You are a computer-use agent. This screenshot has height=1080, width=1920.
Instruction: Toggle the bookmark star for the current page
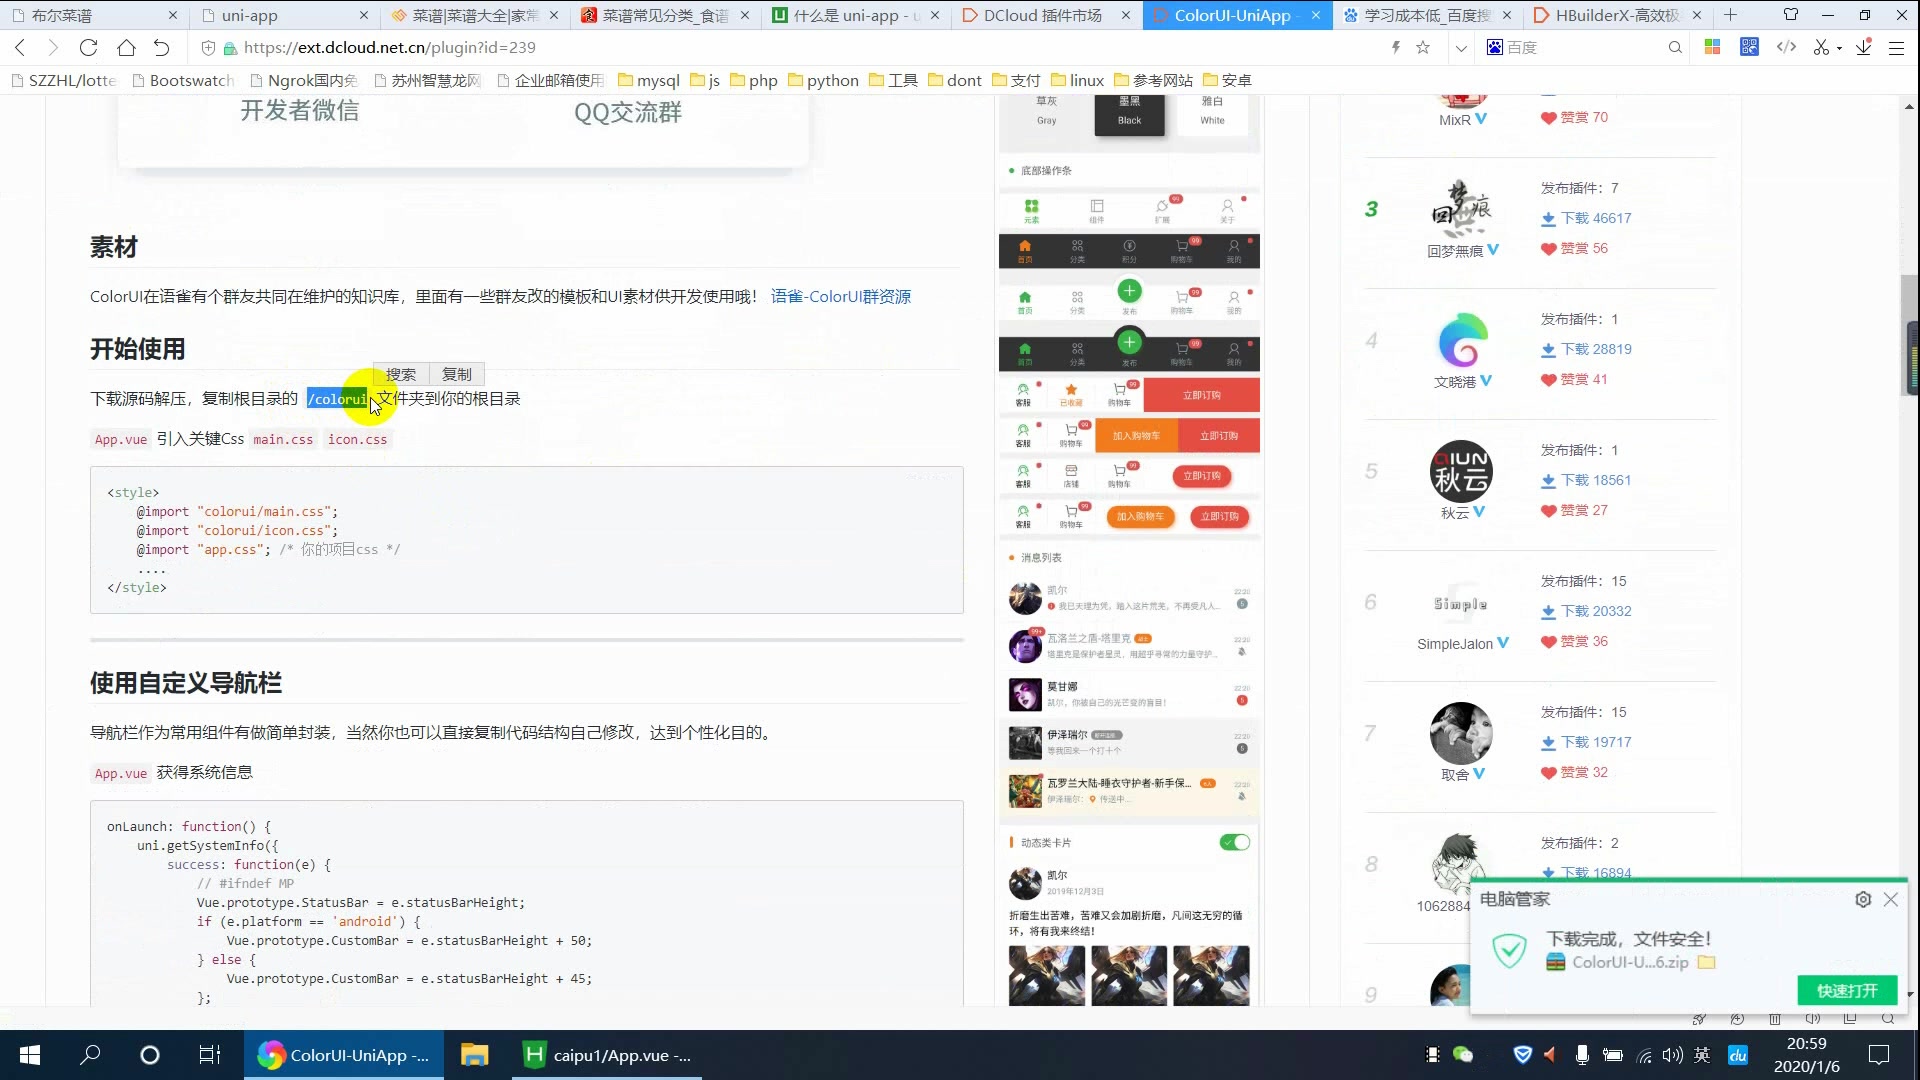[1422, 47]
